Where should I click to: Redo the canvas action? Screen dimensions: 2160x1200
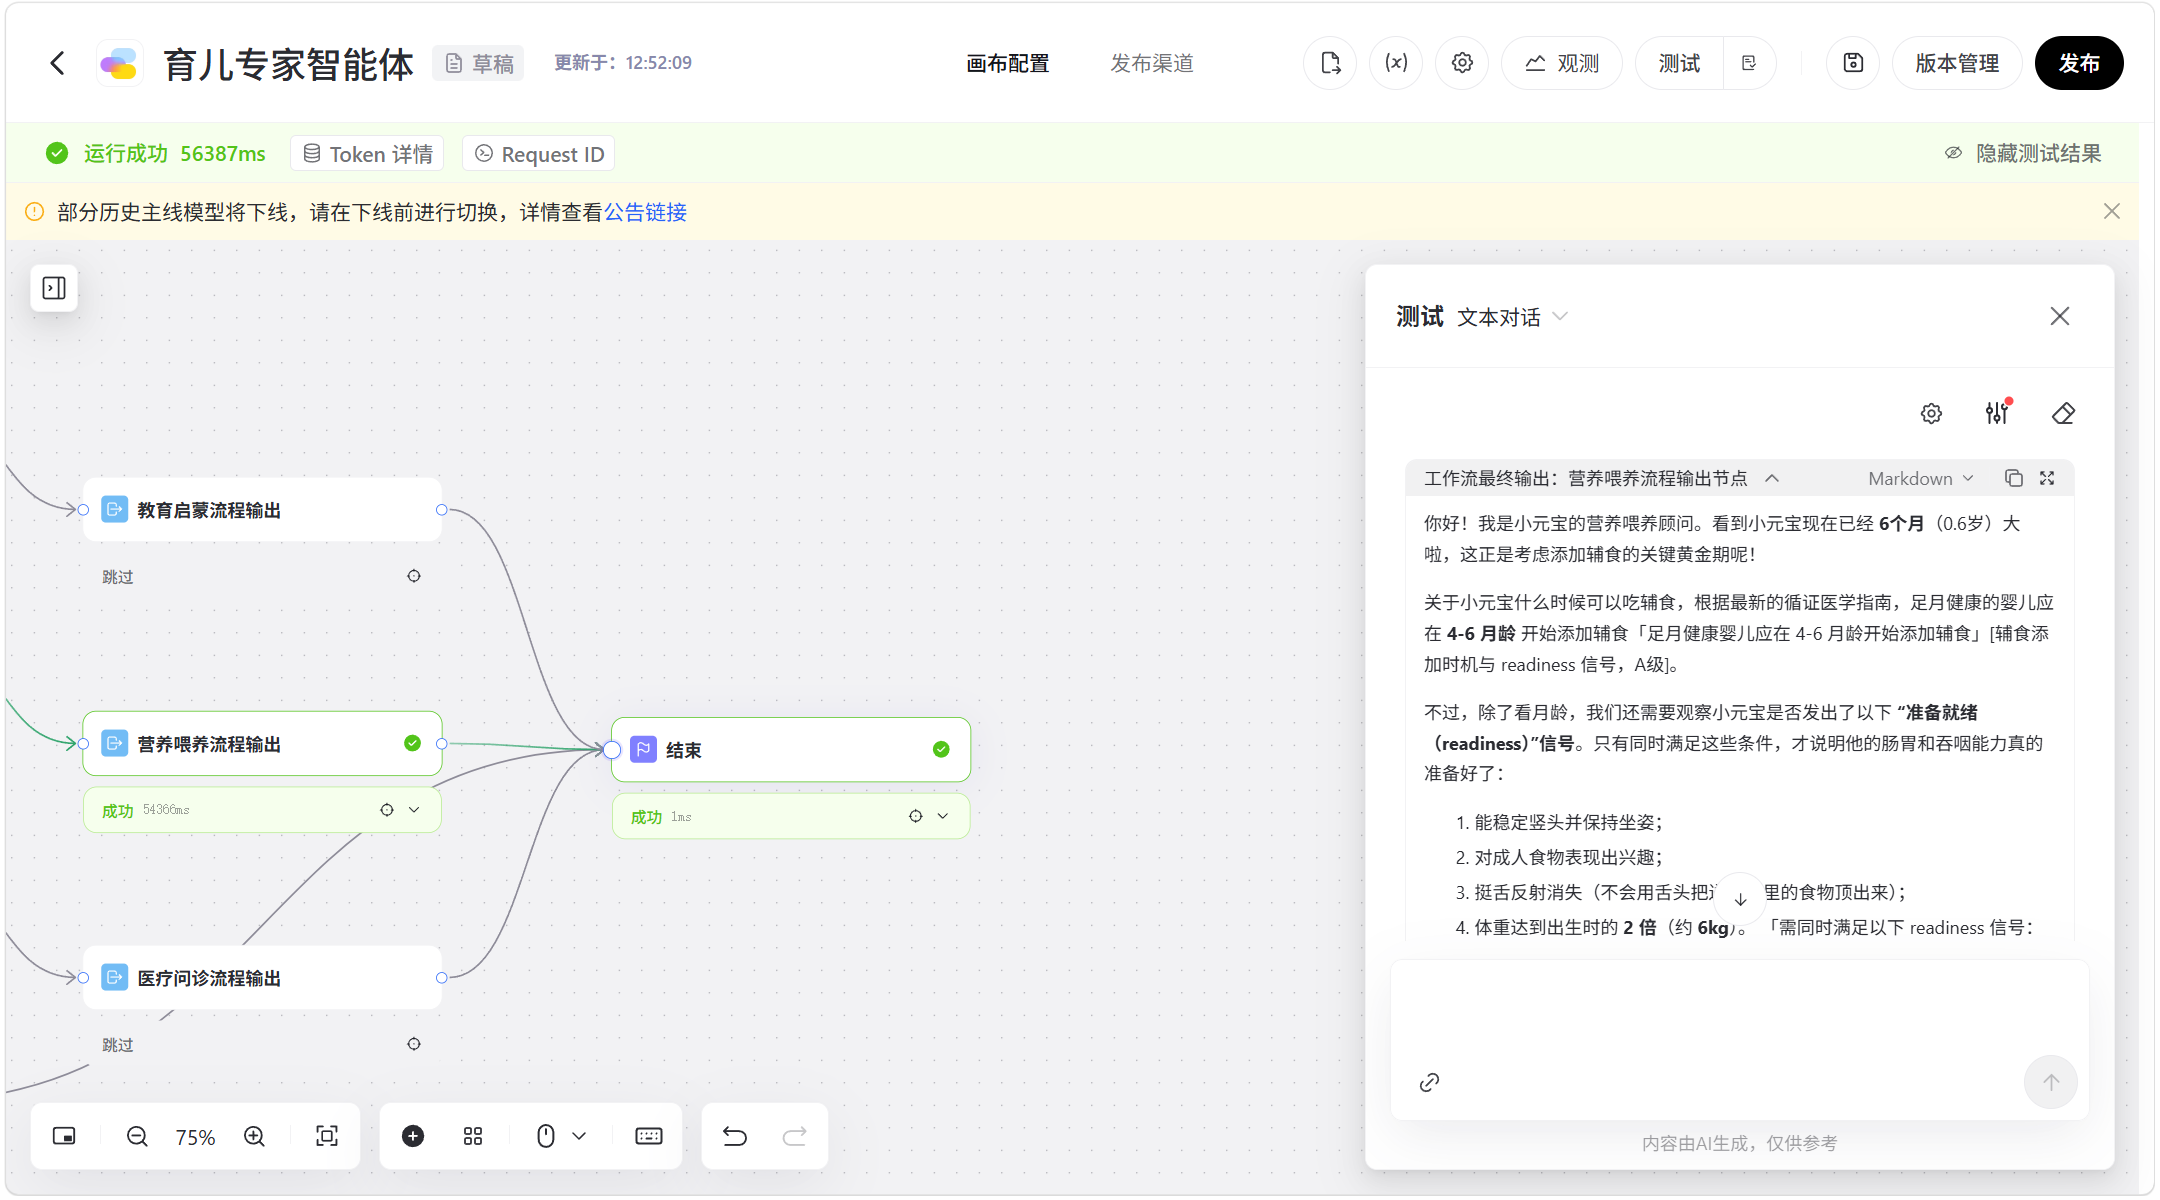coord(795,1136)
